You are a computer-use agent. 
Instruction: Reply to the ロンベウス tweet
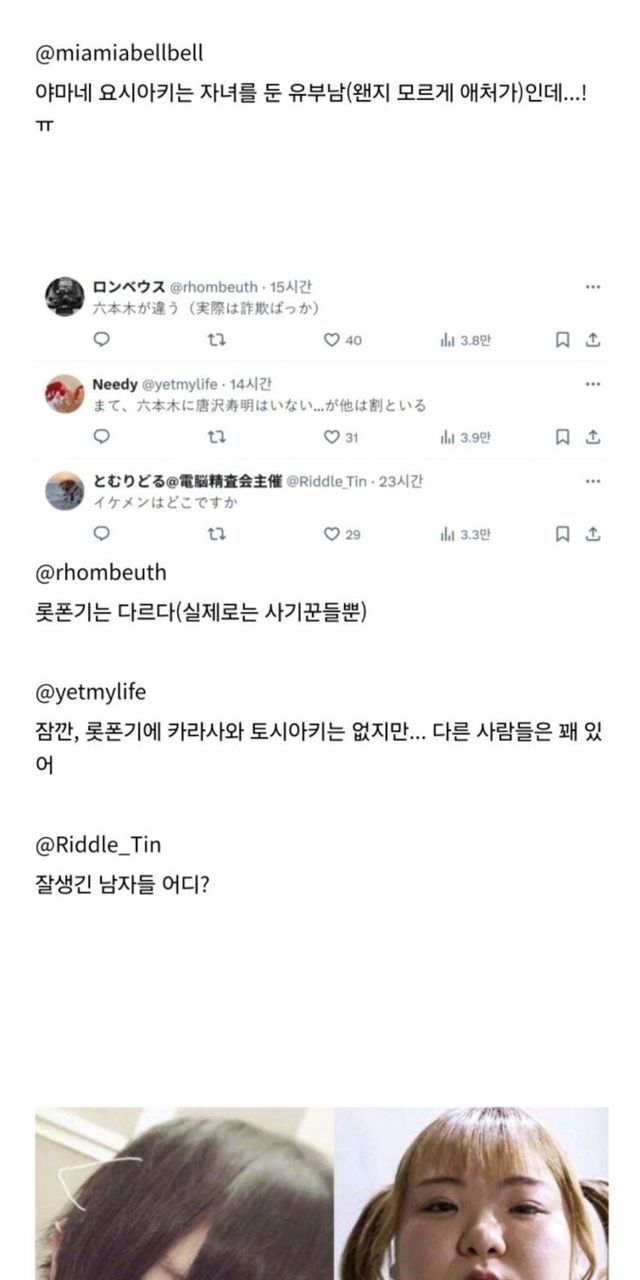click(101, 340)
